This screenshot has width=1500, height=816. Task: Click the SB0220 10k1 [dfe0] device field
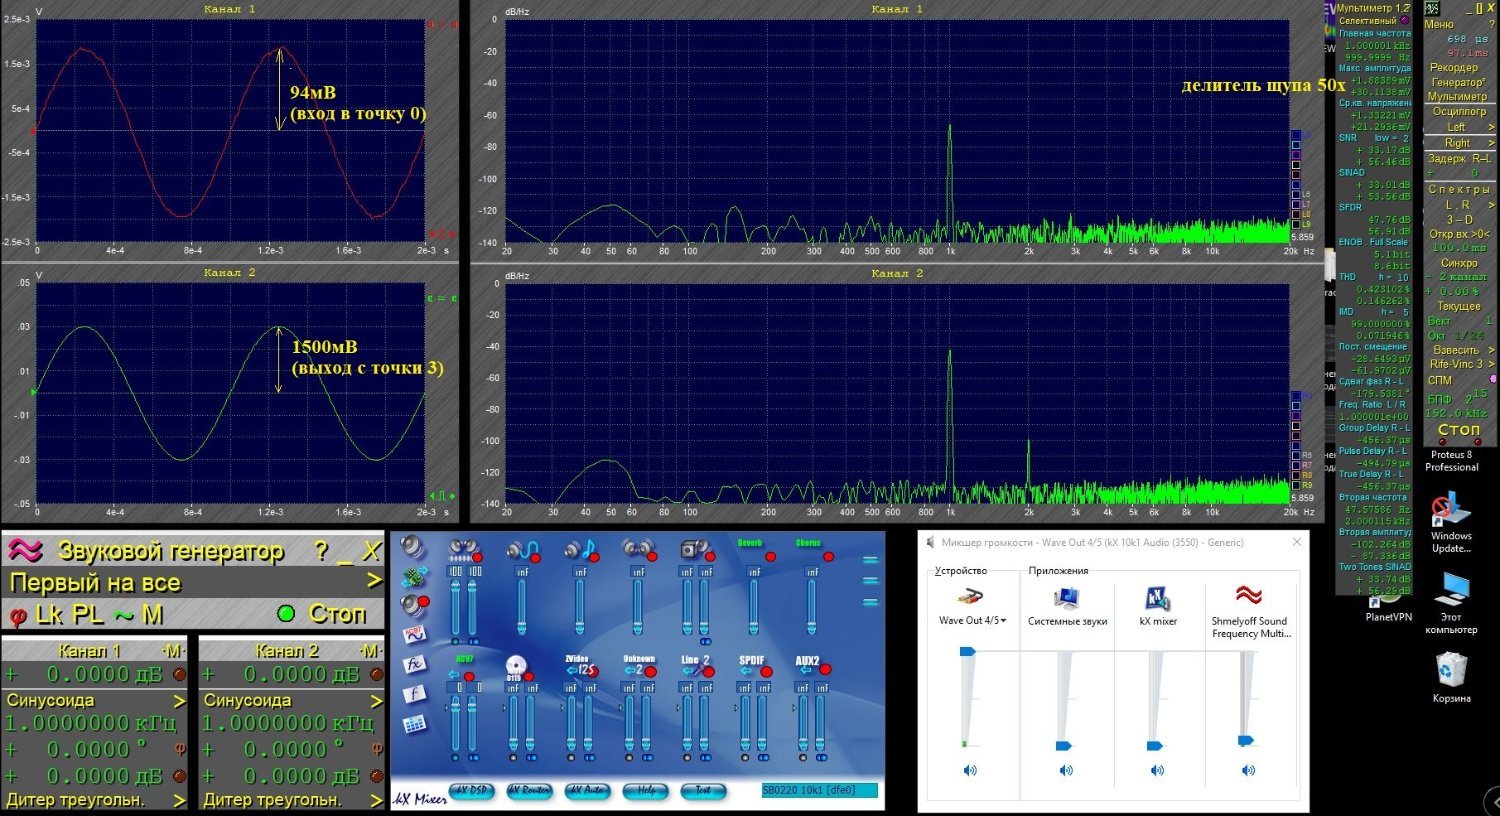tap(819, 790)
